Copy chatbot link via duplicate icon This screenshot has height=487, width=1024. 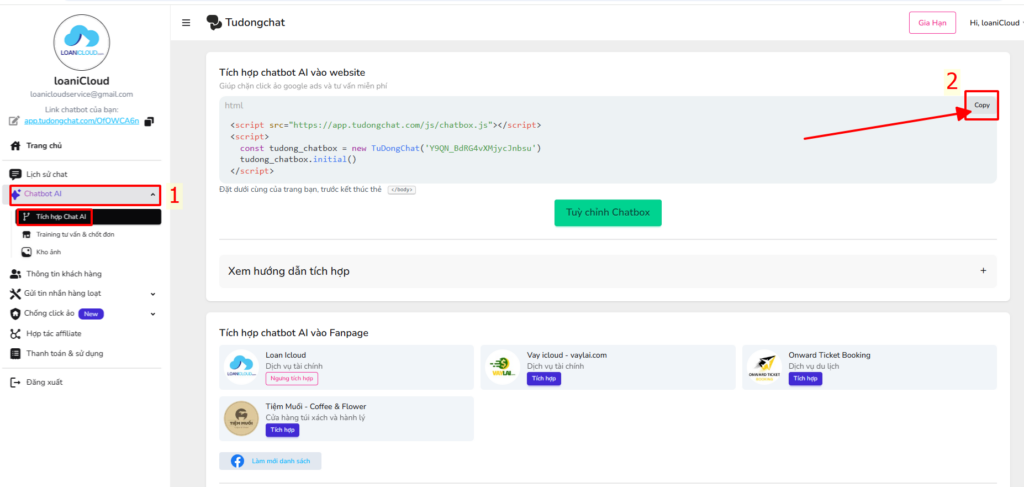click(x=149, y=121)
